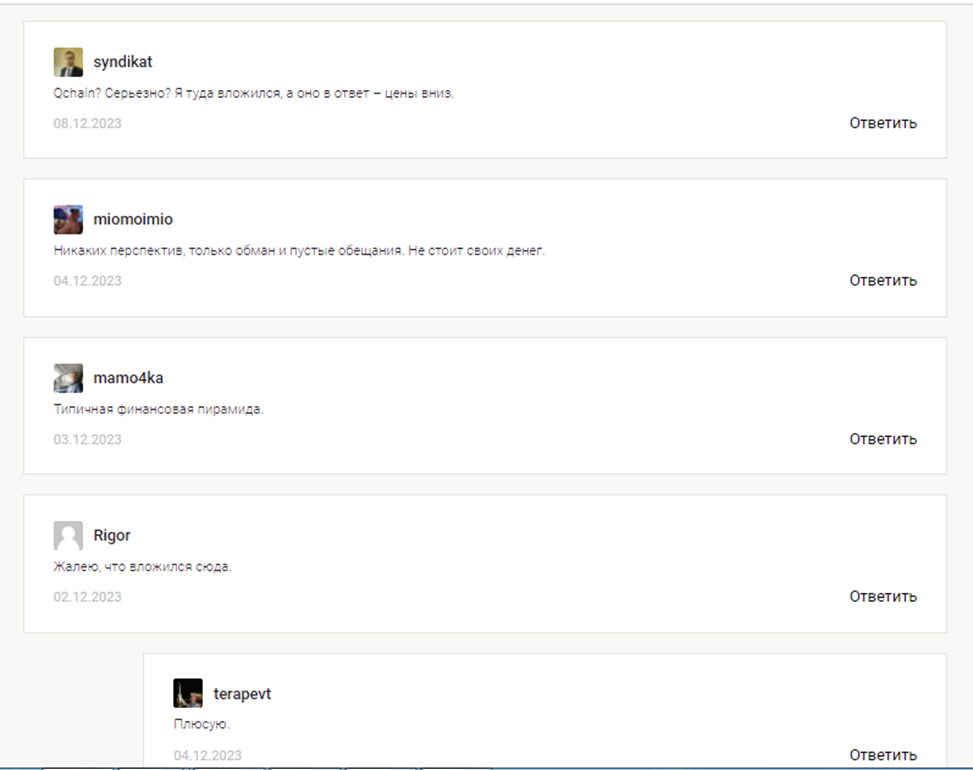Viewport: 973px width, 770px height.
Task: Click the Rigor username
Action: point(112,535)
